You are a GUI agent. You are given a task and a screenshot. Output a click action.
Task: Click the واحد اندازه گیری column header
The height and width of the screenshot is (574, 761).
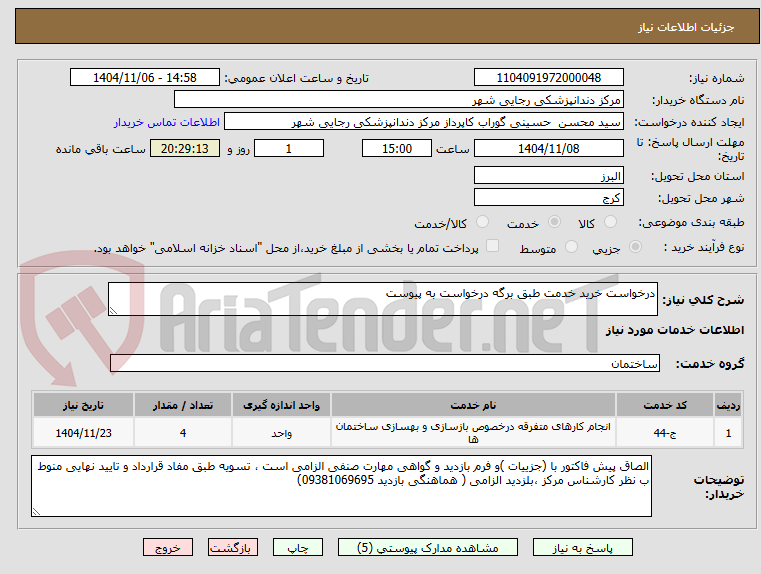tap(281, 405)
